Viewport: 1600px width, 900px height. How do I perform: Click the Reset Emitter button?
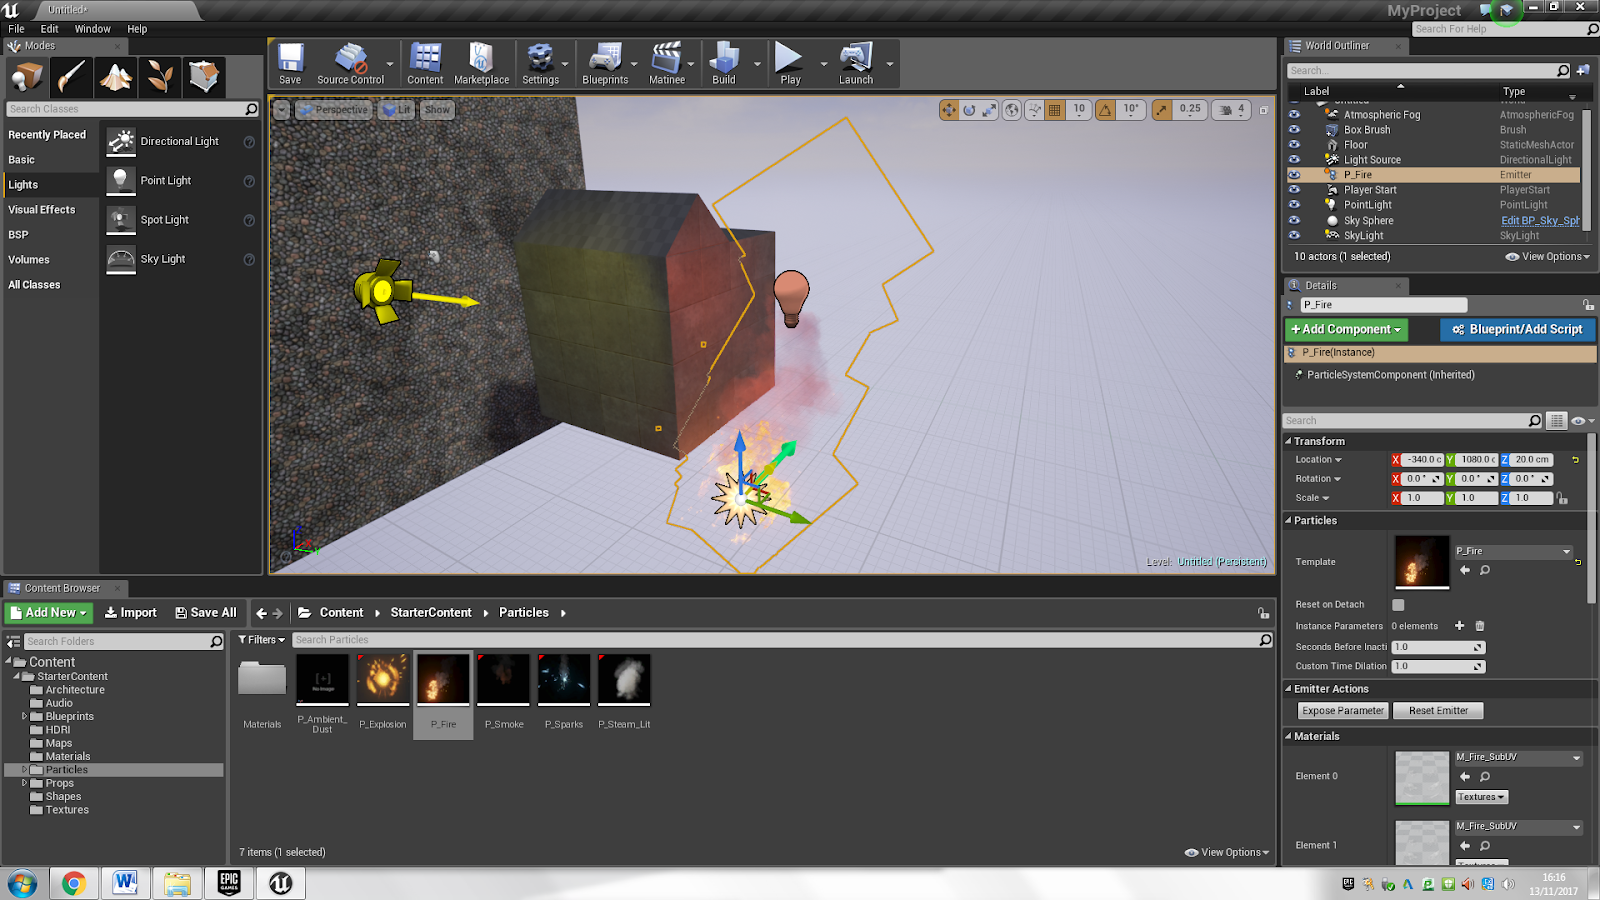[1438, 711]
